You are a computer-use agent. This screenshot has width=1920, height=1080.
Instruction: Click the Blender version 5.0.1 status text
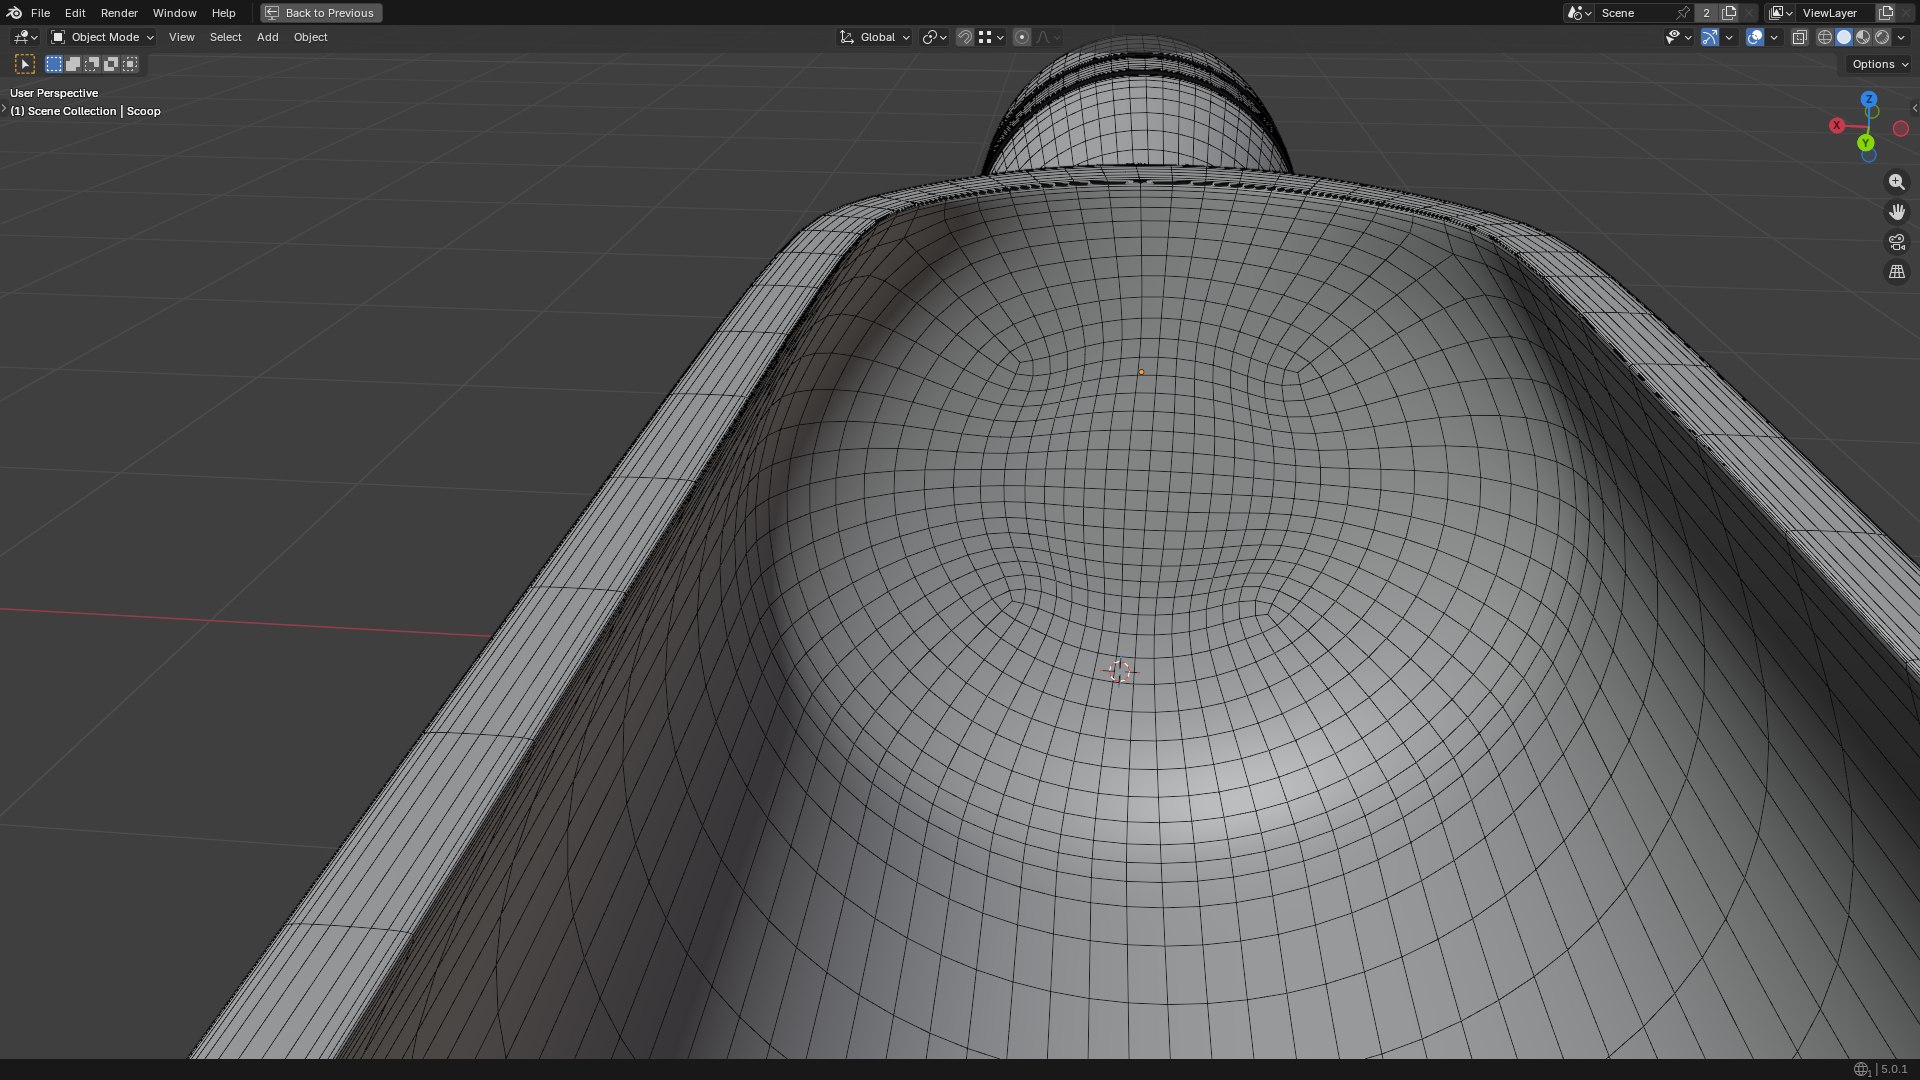(x=1894, y=1069)
